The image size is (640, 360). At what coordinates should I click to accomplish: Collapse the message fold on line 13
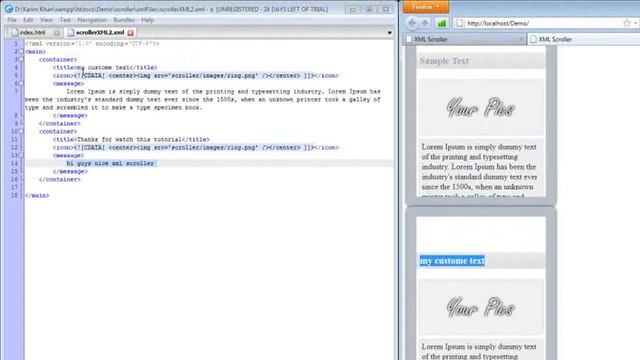[21, 156]
